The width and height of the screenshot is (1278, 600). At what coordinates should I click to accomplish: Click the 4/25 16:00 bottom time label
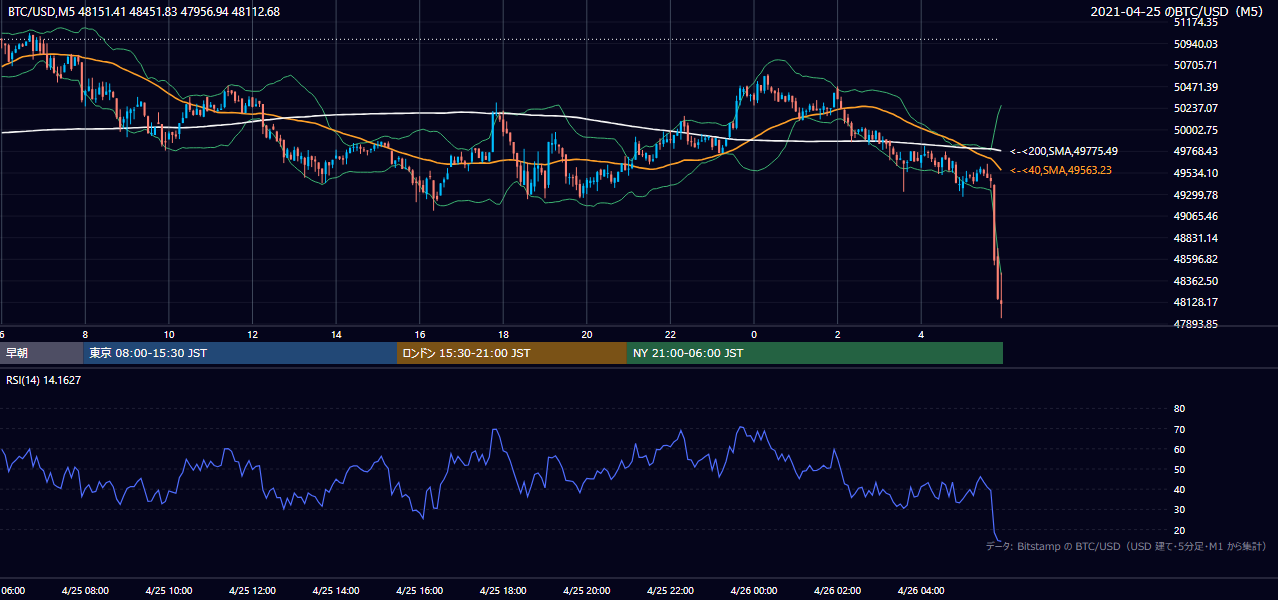pyautogui.click(x=419, y=591)
